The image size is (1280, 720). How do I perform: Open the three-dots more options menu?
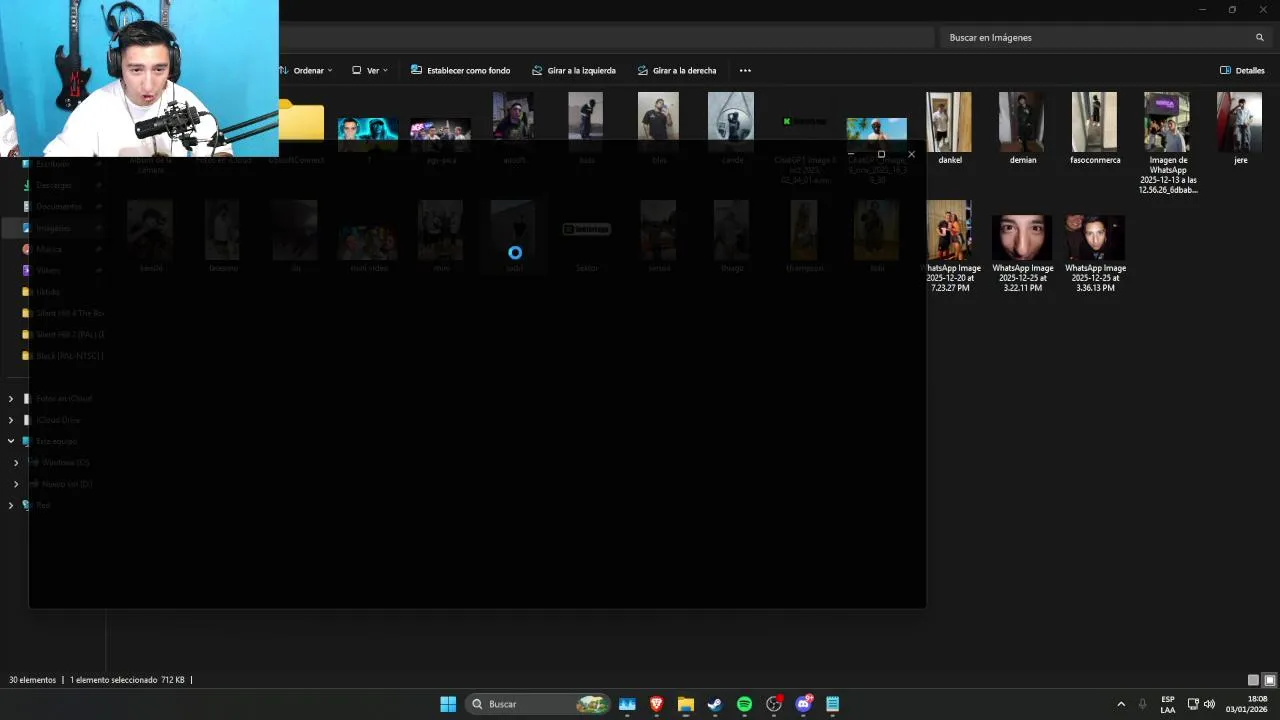[x=745, y=71]
